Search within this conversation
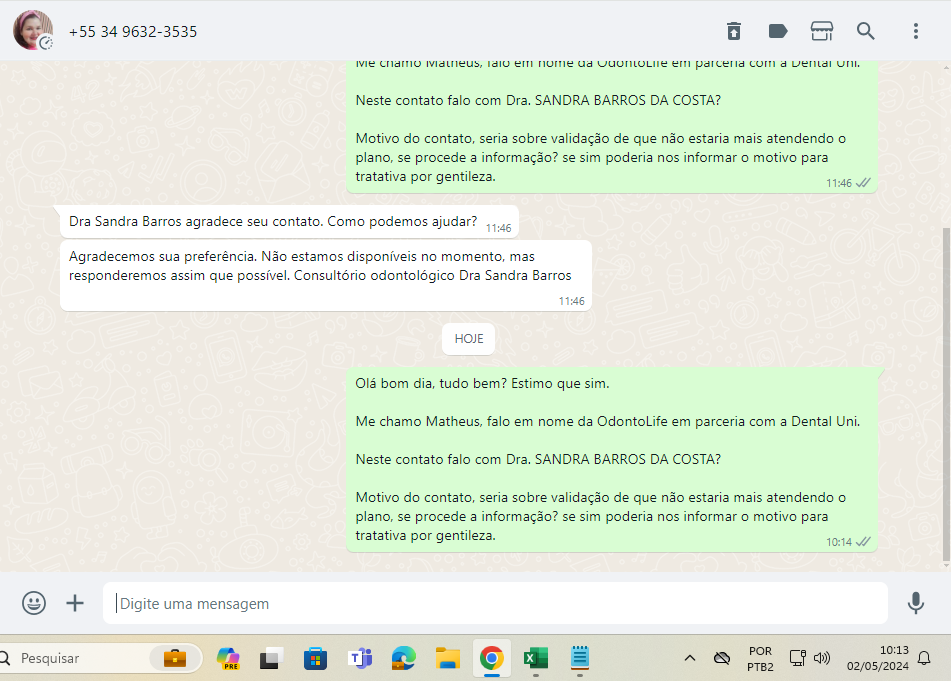951x681 pixels. point(865,31)
